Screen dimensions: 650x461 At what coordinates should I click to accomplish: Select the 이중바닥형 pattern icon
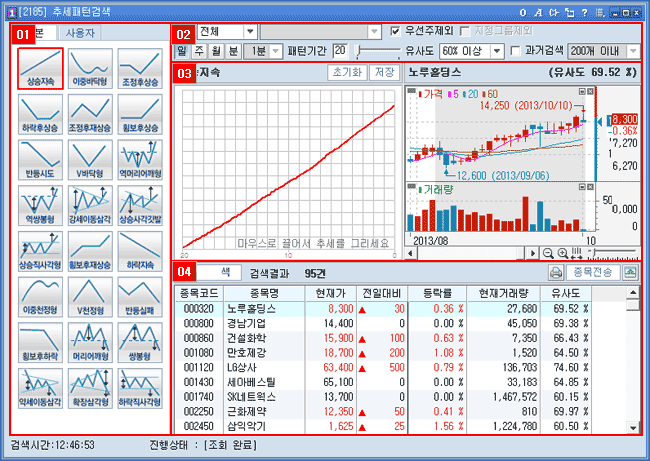pyautogui.click(x=87, y=69)
